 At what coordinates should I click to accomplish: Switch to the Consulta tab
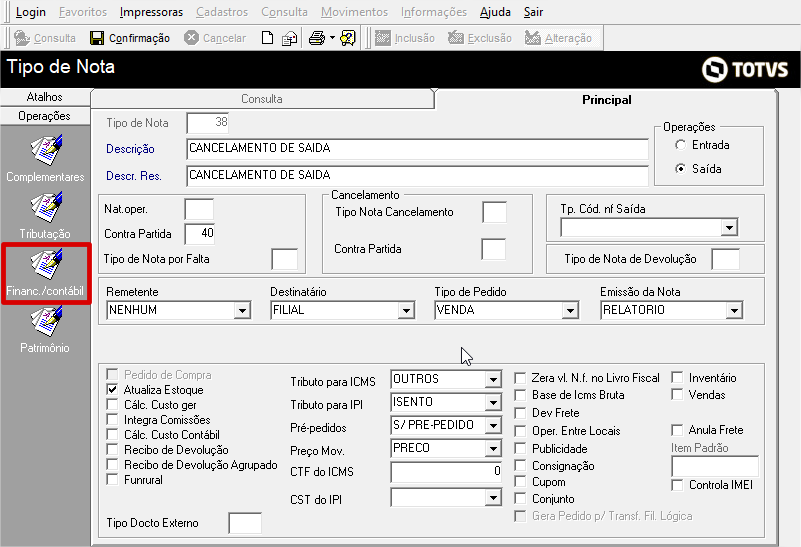pos(262,99)
